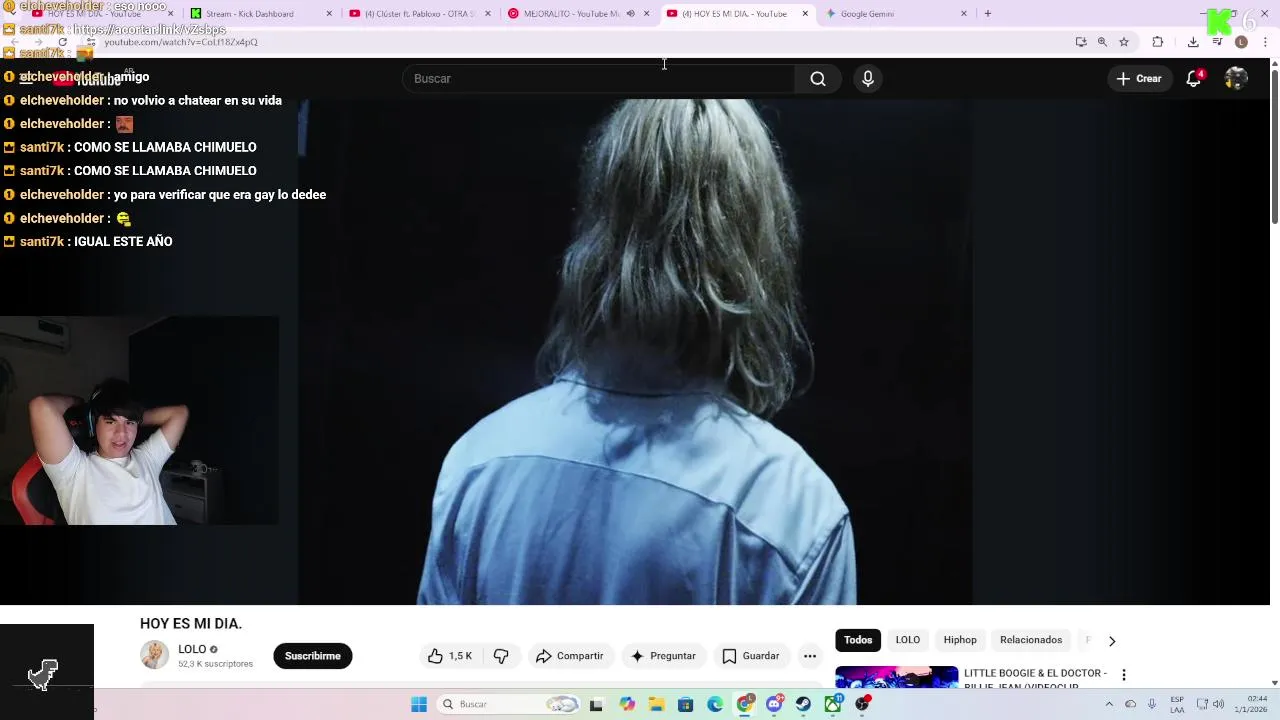Click the Crear button
1280x720 pixels.
pos(1139,79)
